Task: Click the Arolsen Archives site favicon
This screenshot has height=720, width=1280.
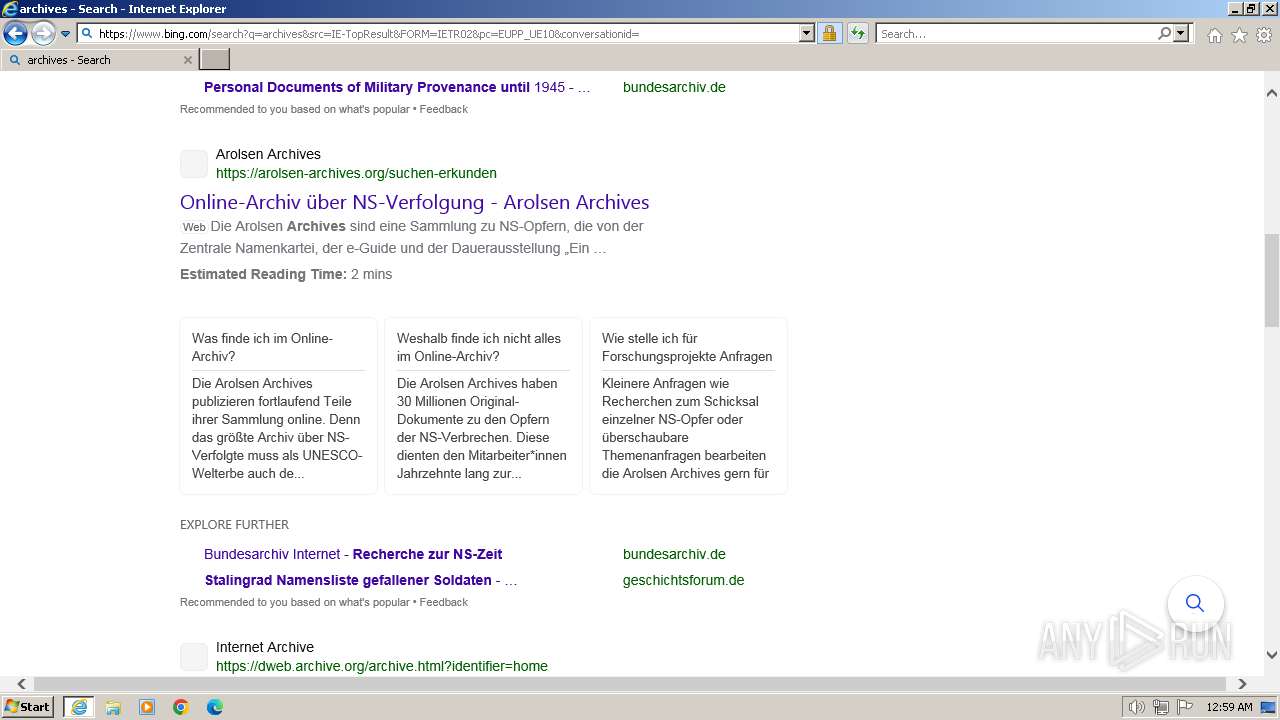Action: click(194, 164)
